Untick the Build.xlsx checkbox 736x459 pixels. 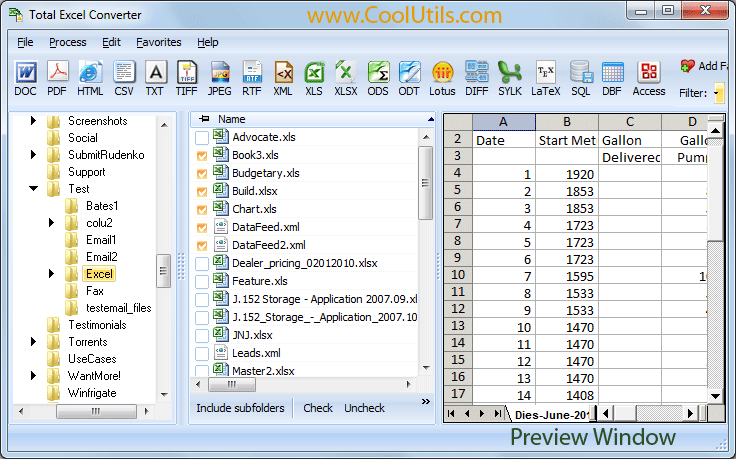point(202,192)
